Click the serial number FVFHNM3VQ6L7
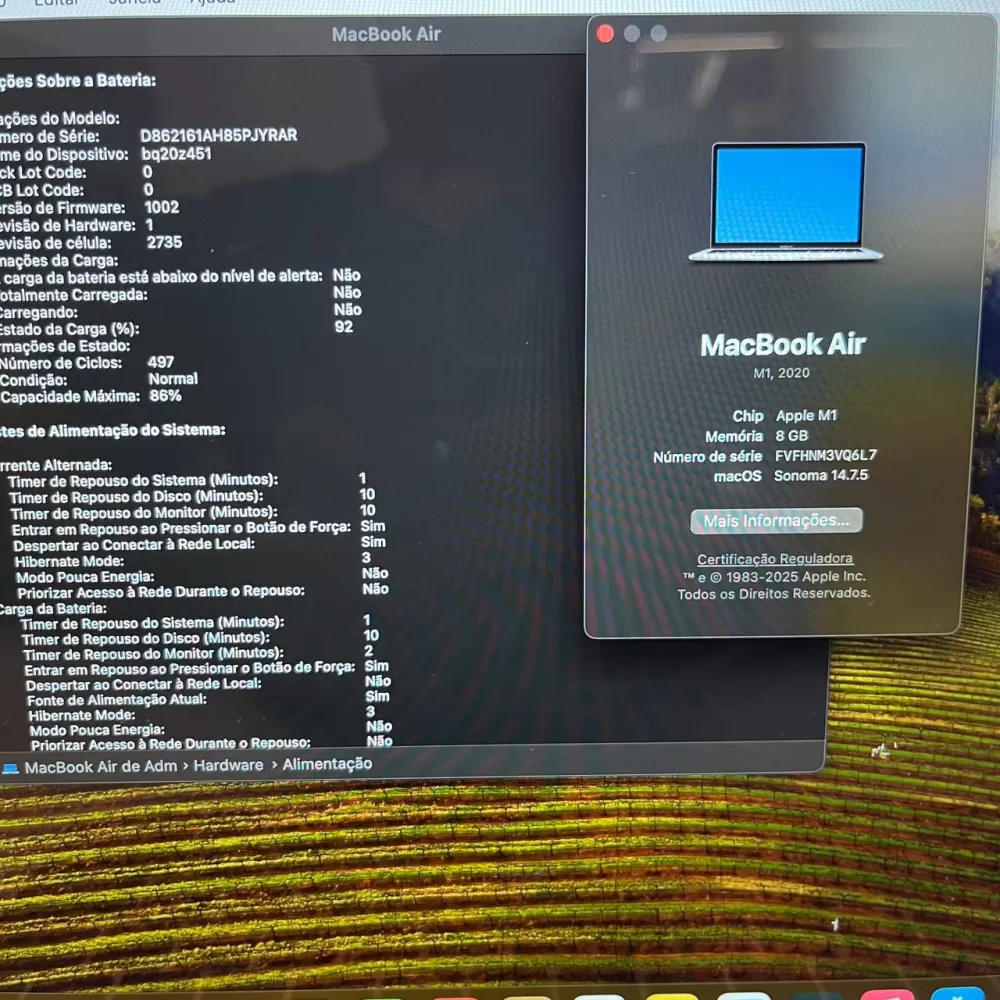This screenshot has width=1000, height=1000. click(825, 456)
